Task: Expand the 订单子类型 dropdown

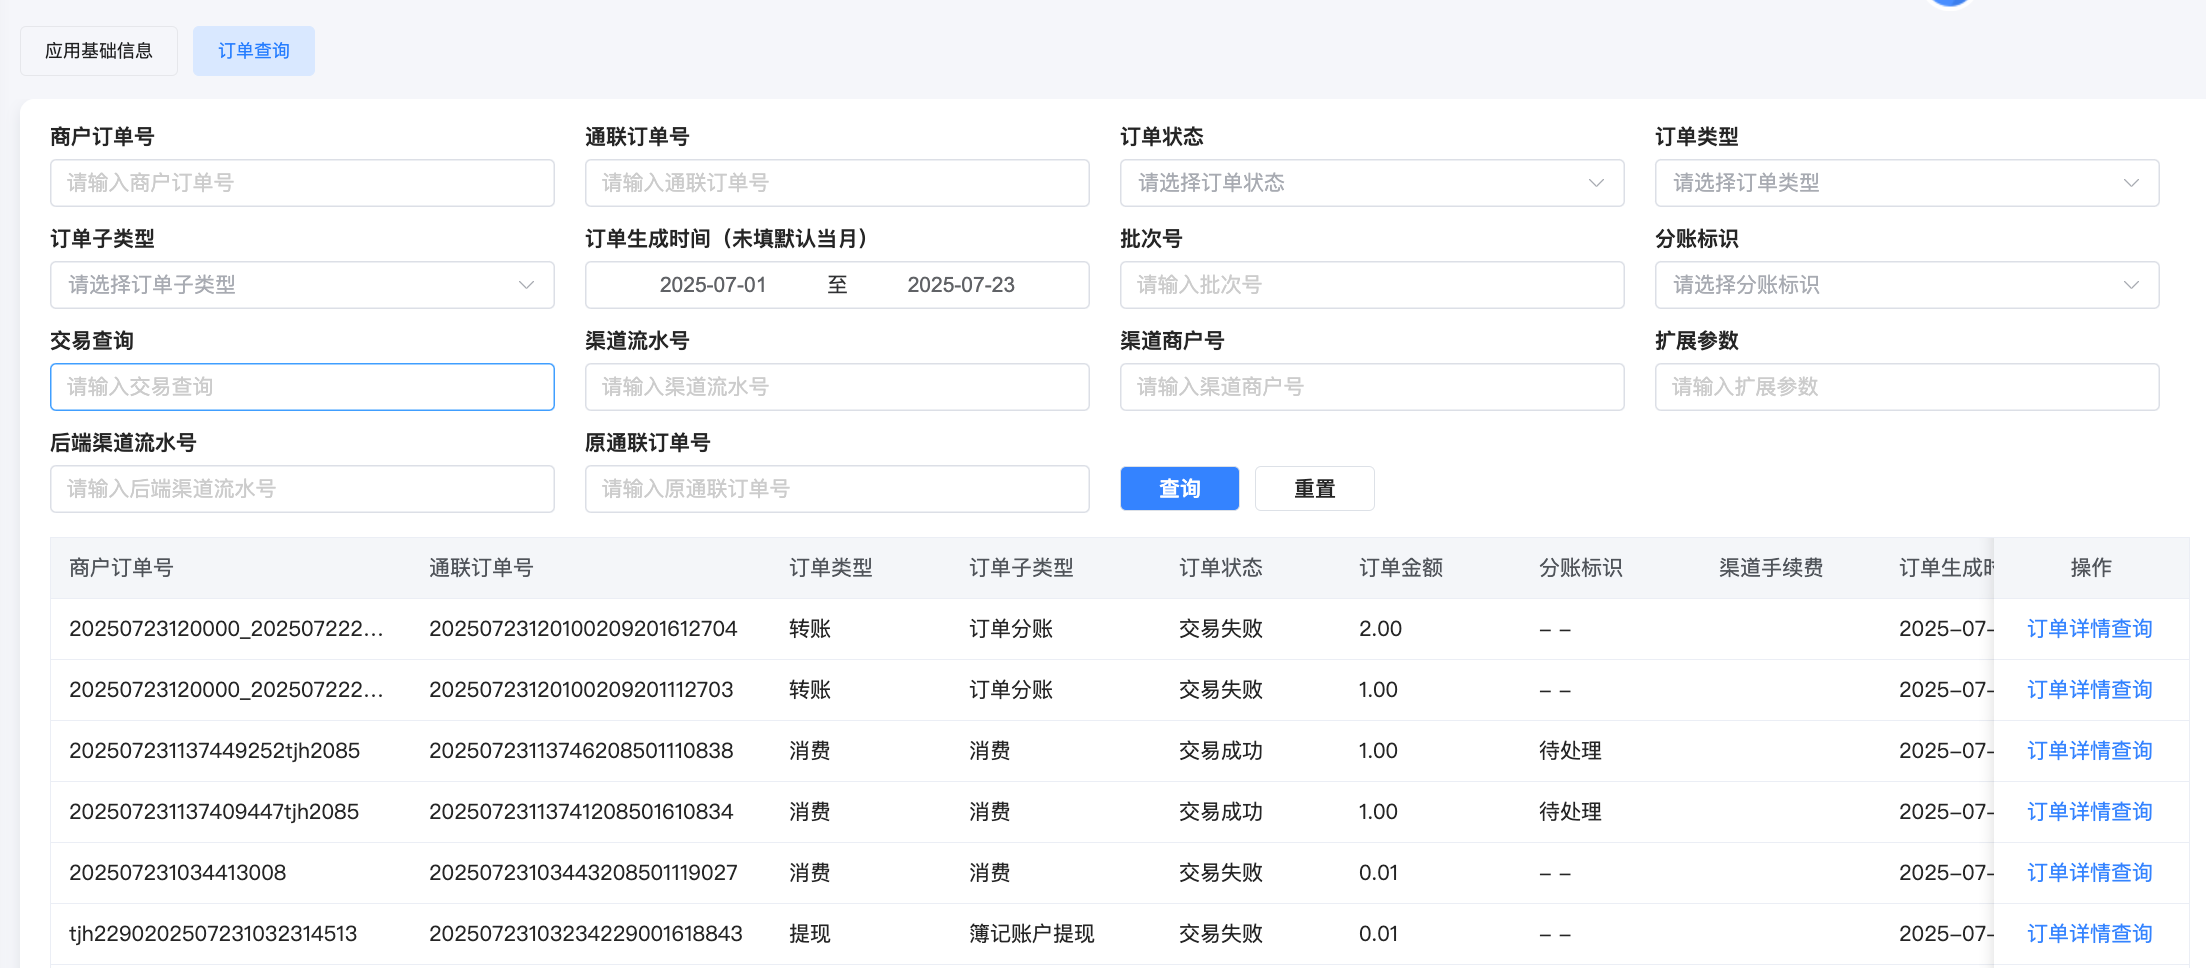Action: [302, 285]
